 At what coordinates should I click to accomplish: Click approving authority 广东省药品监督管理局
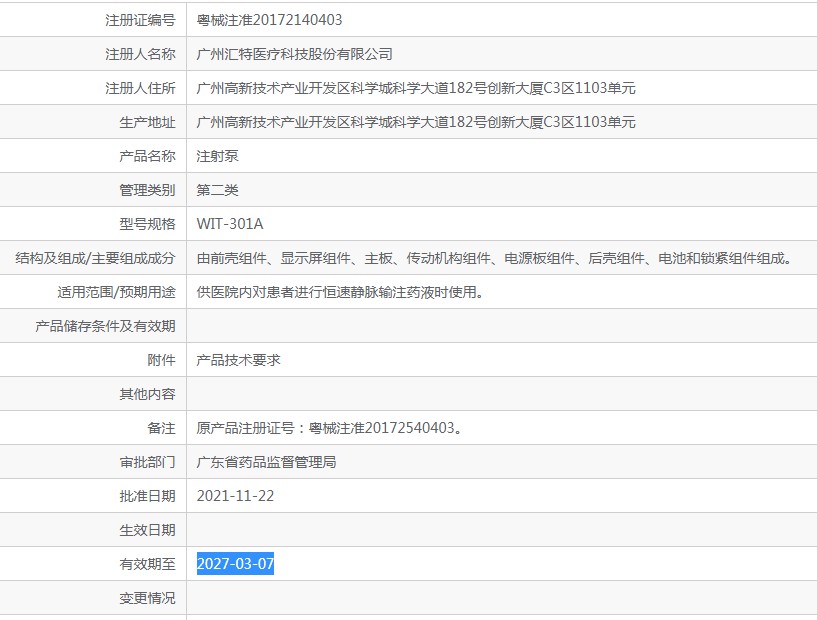click(x=266, y=462)
